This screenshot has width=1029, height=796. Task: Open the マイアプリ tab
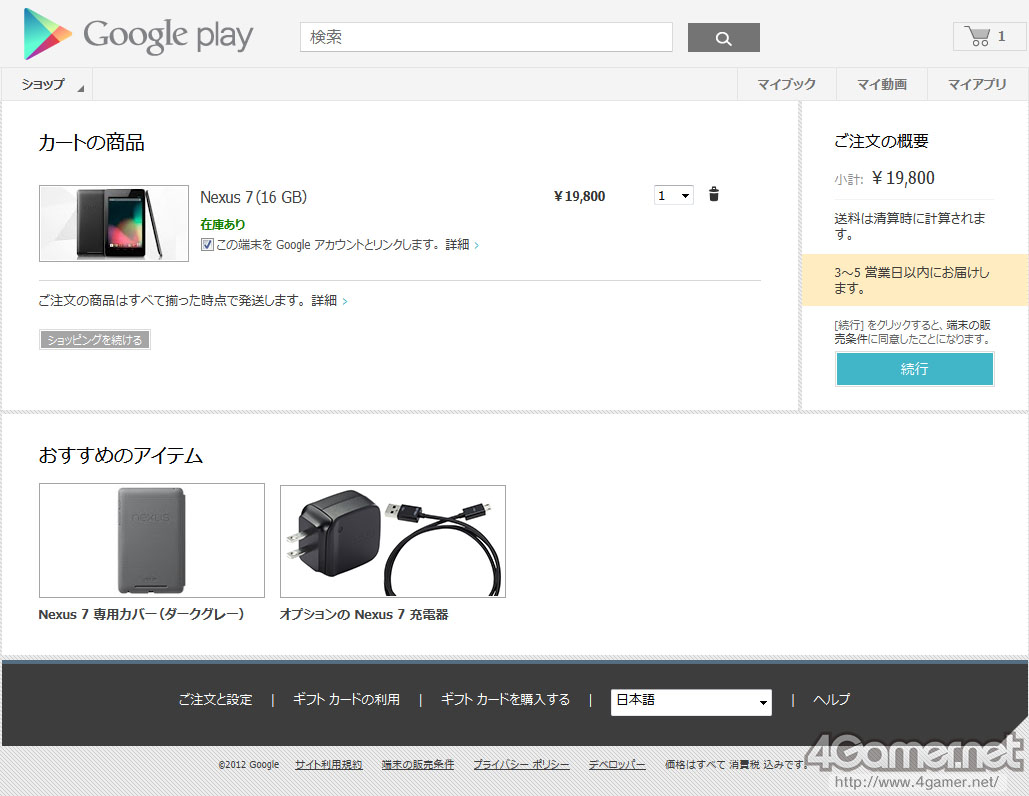976,84
